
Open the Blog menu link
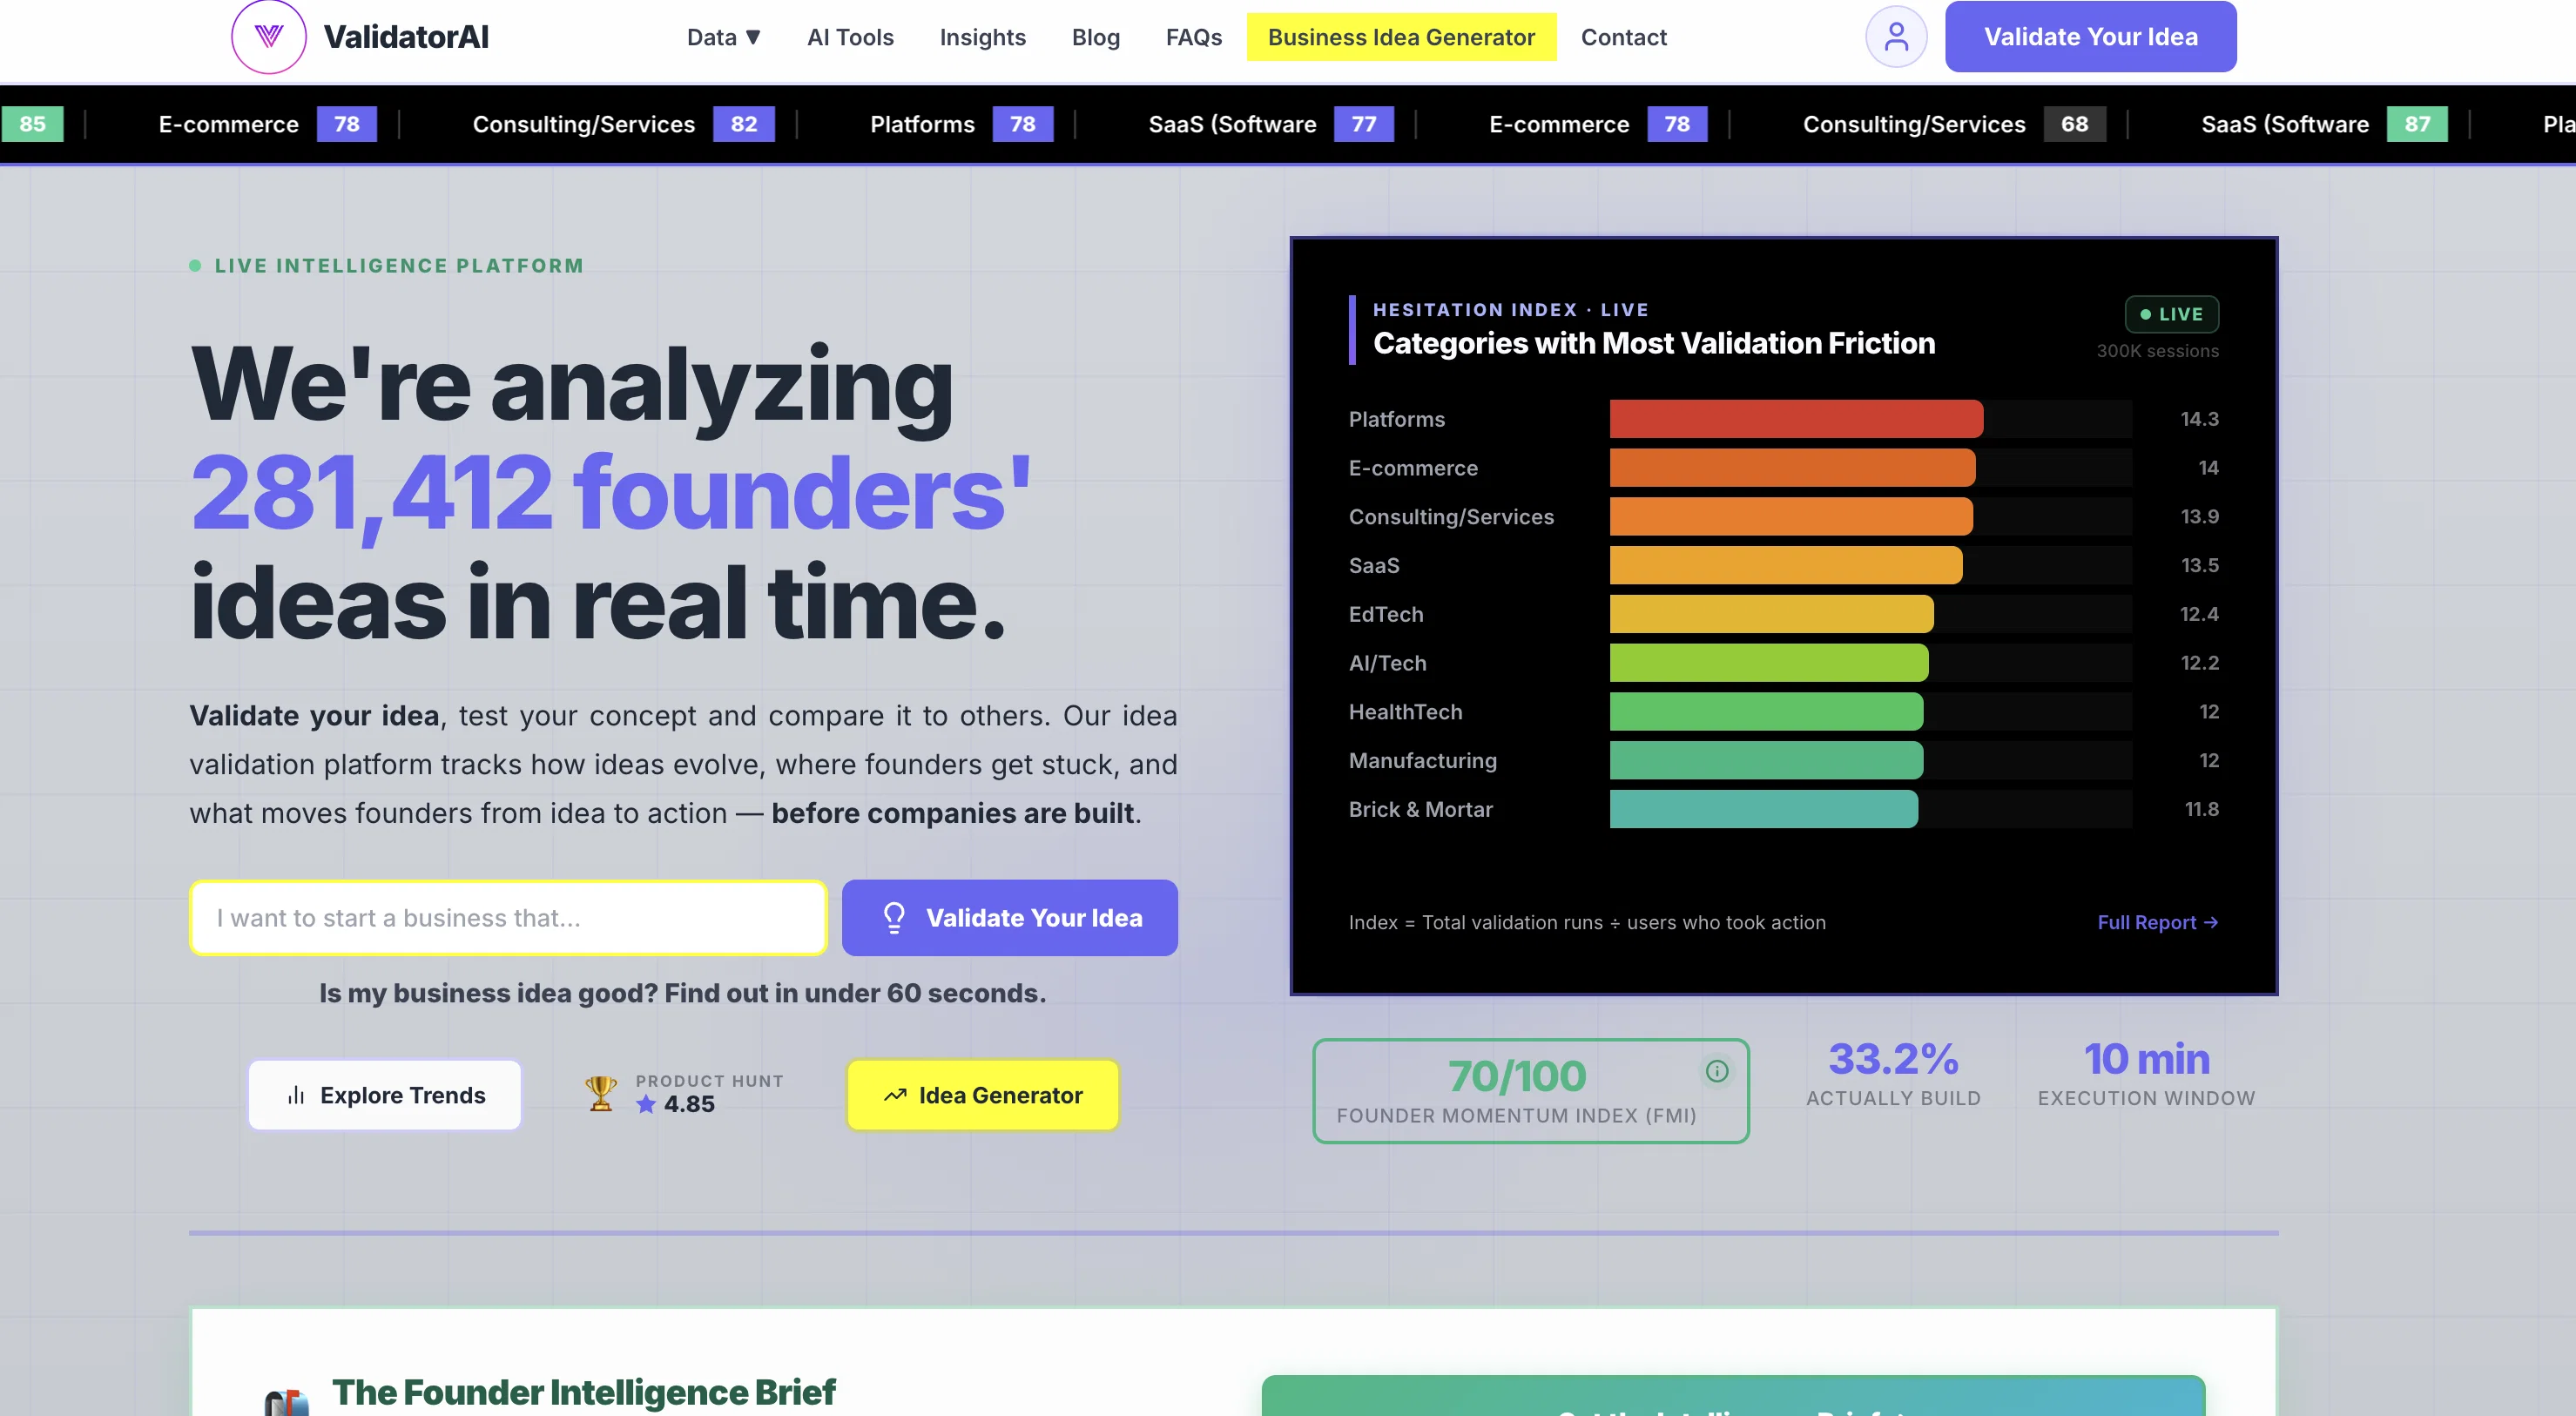(x=1095, y=37)
